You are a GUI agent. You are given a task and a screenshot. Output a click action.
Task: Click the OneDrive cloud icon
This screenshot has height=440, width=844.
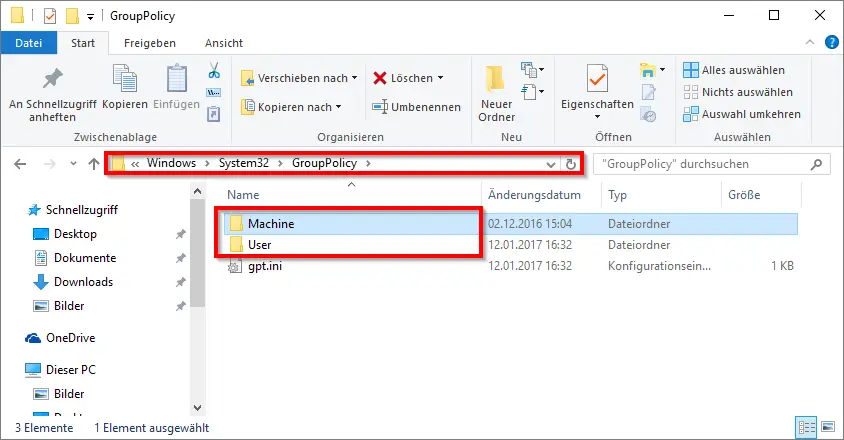(33, 338)
